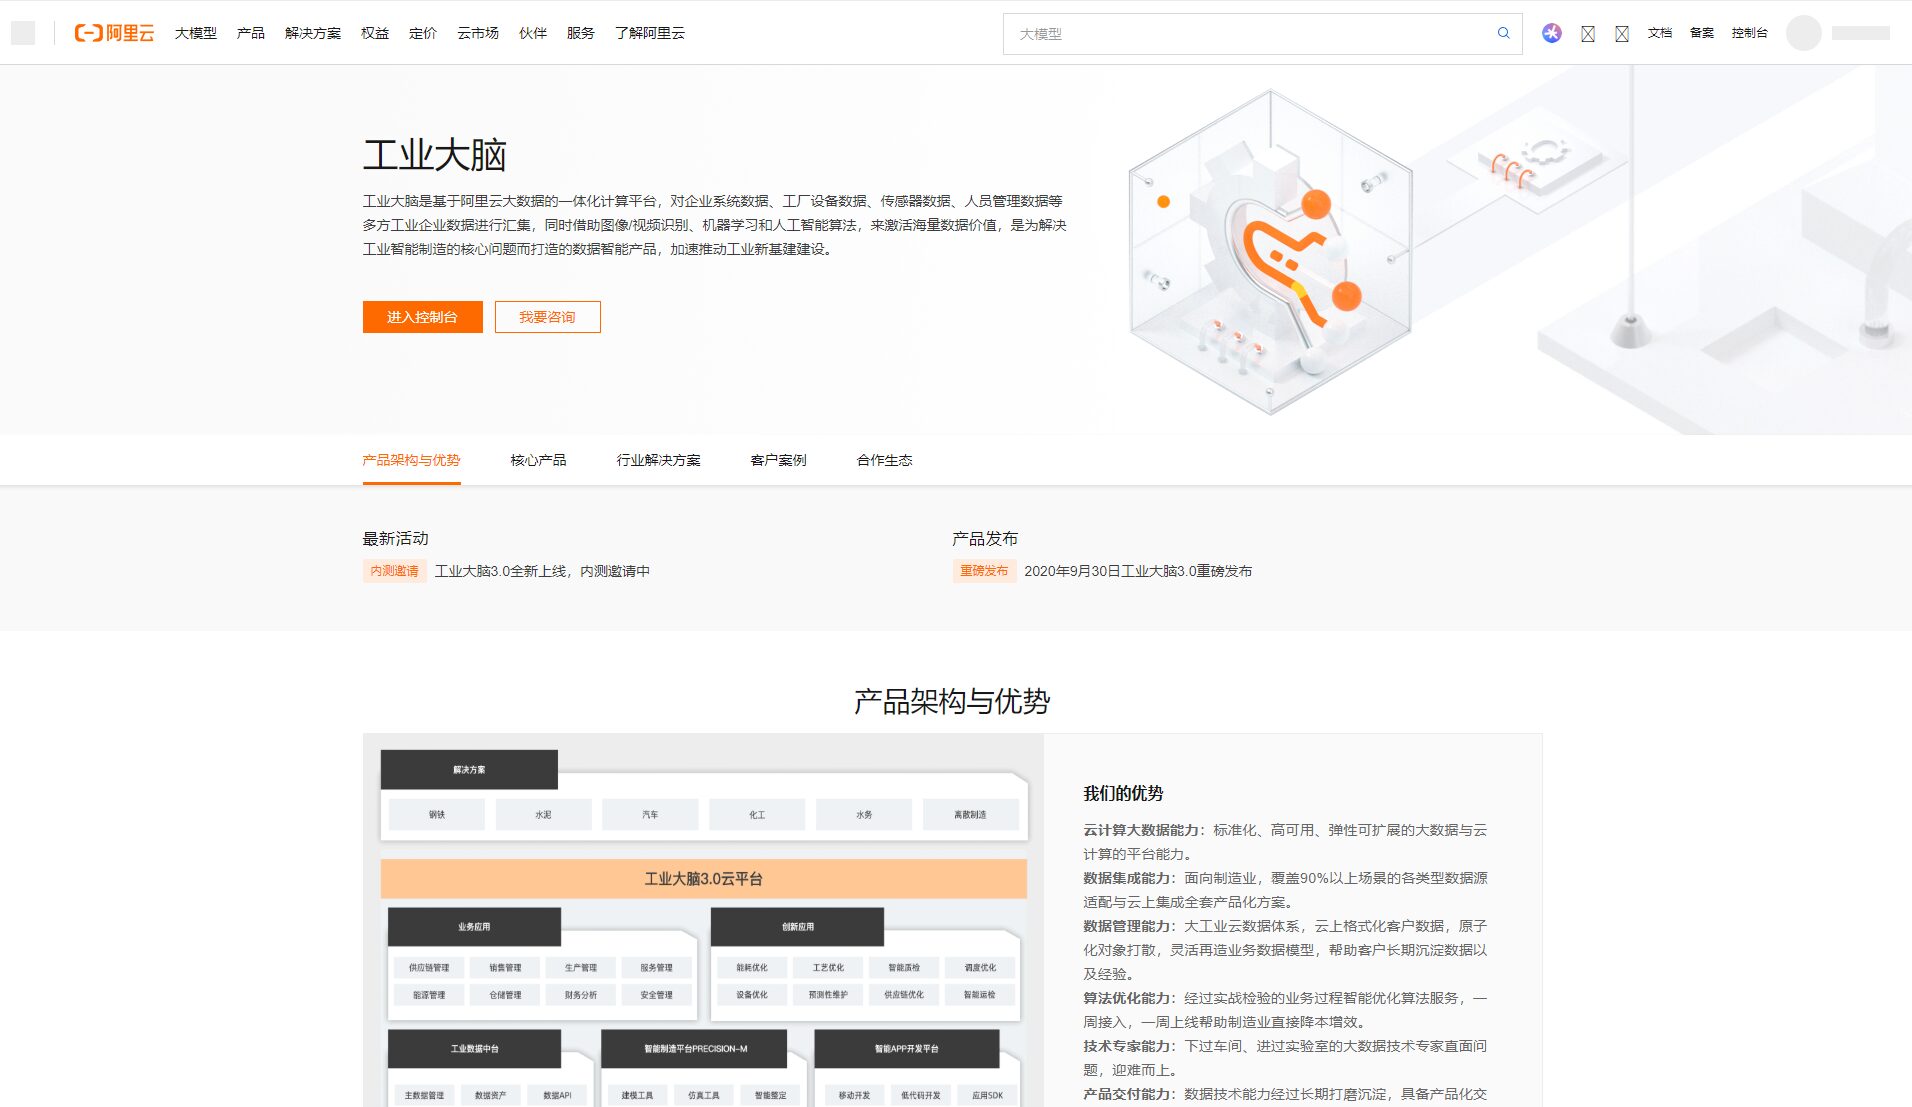The image size is (1912, 1107).
Task: Click the user avatar circle top right
Action: [1802, 33]
